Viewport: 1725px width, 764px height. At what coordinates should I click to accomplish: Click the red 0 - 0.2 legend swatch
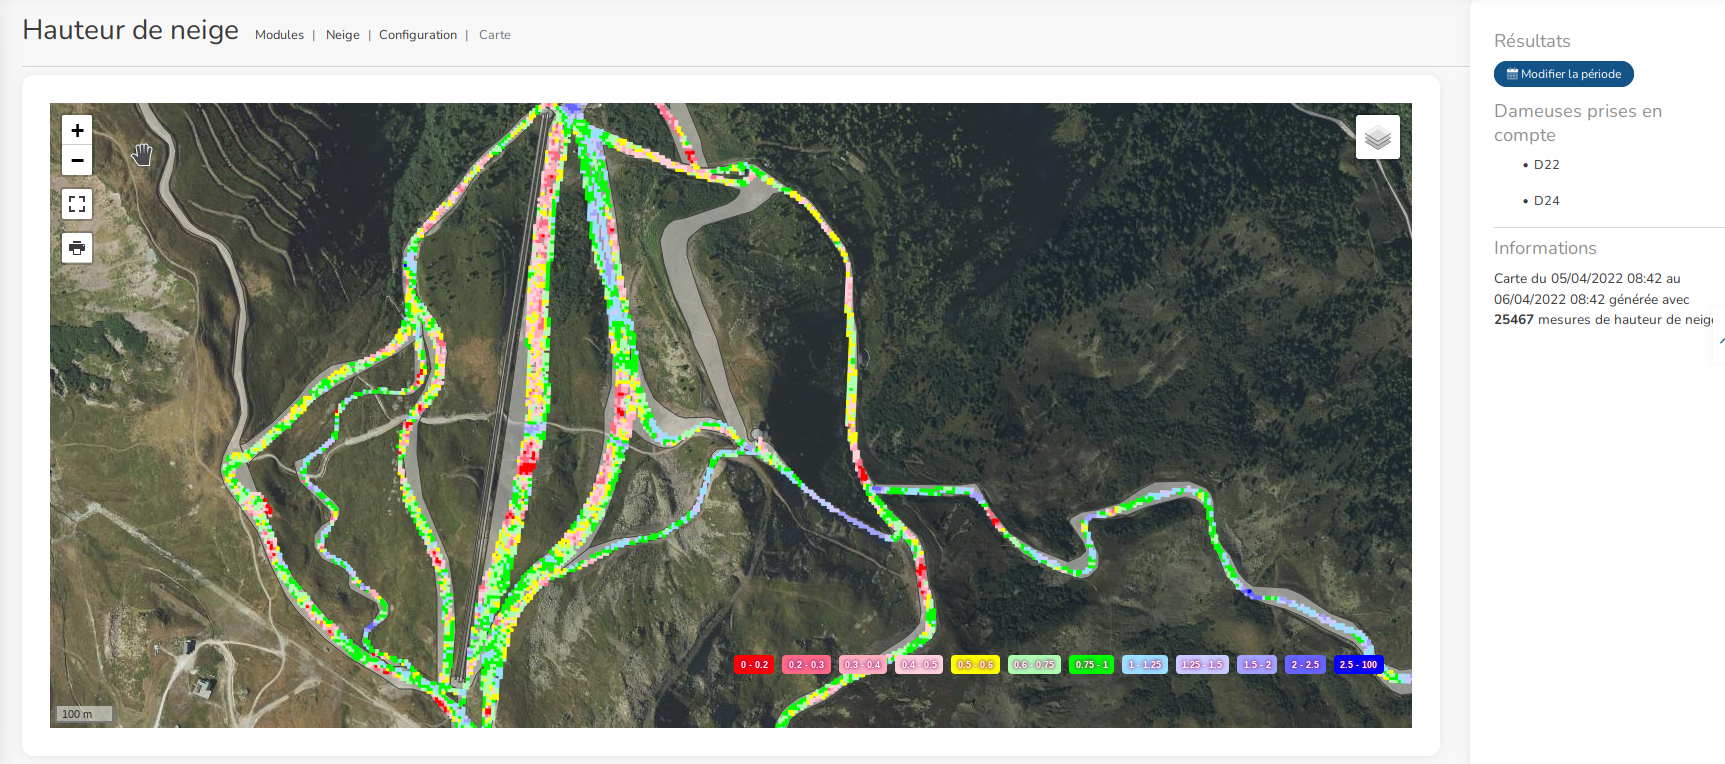coord(754,665)
